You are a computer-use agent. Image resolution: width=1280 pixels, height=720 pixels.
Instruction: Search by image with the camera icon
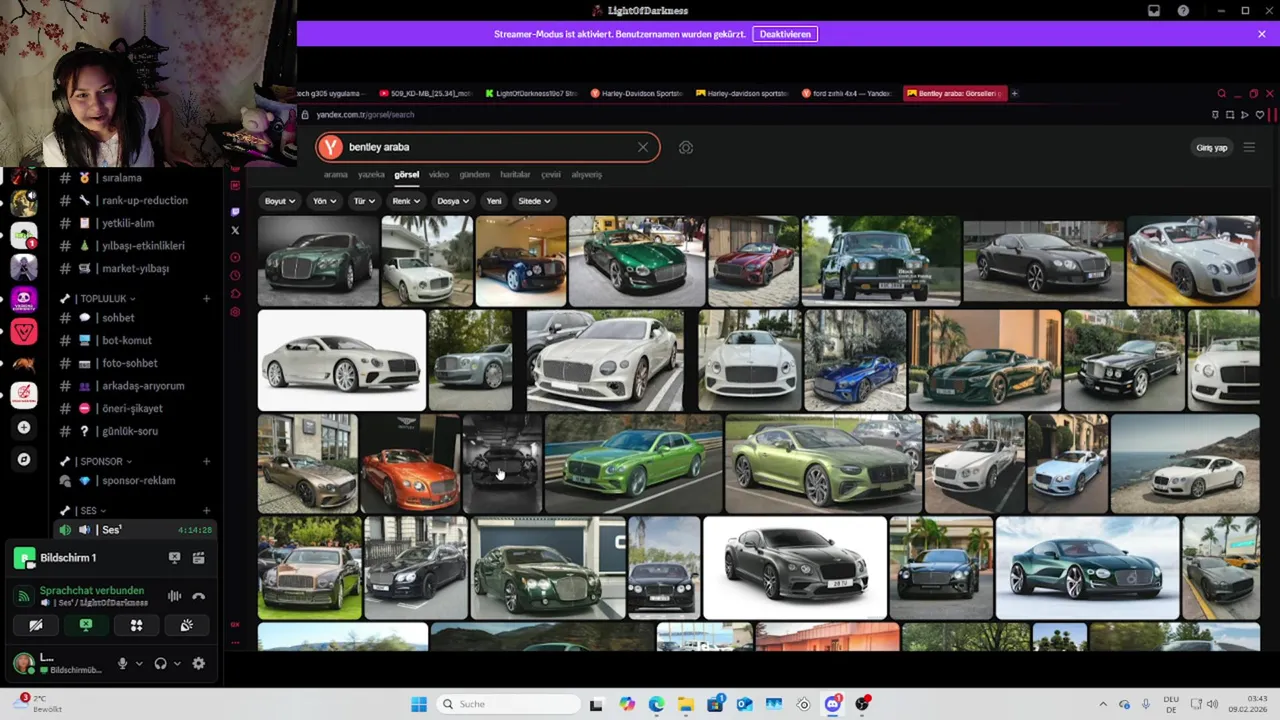(686, 147)
